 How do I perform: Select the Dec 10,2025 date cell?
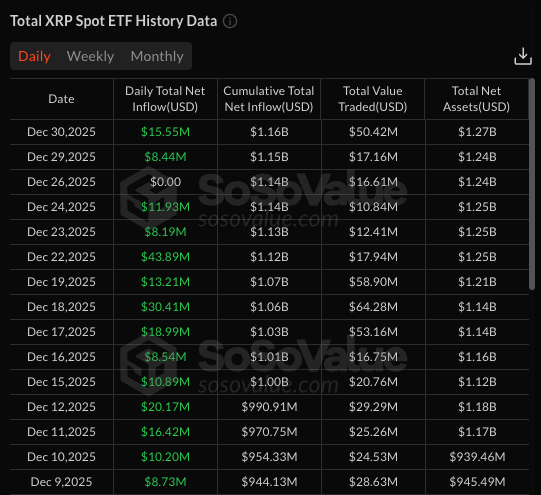point(61,457)
